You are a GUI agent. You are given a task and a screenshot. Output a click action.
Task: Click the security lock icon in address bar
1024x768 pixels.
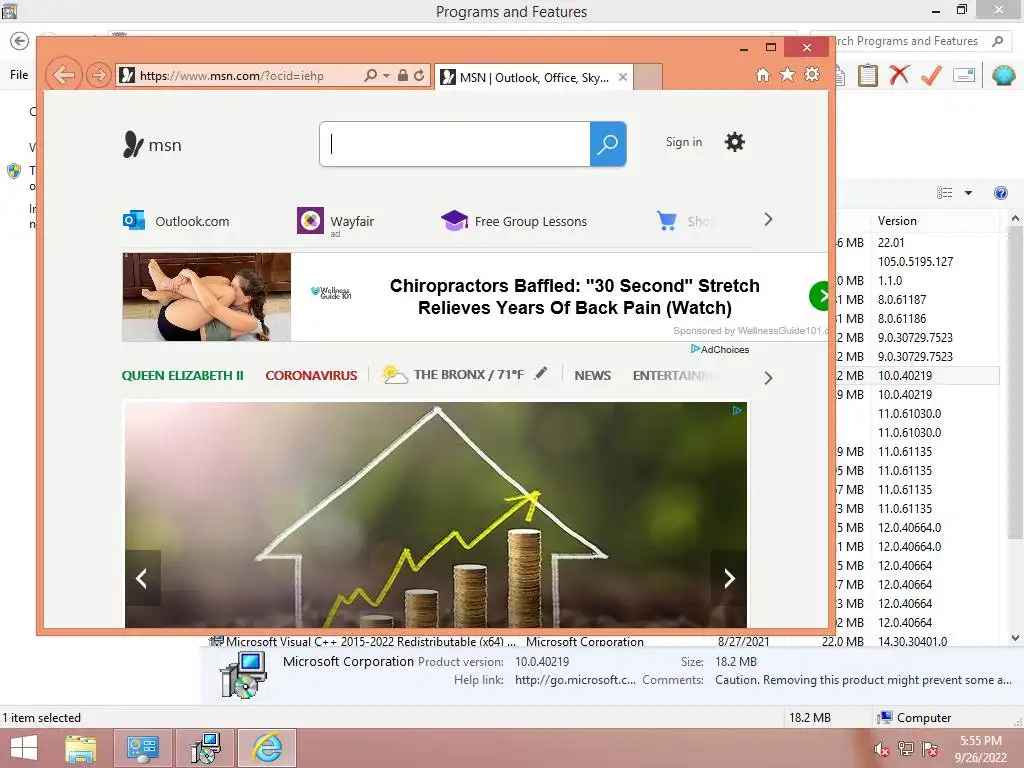click(x=402, y=75)
